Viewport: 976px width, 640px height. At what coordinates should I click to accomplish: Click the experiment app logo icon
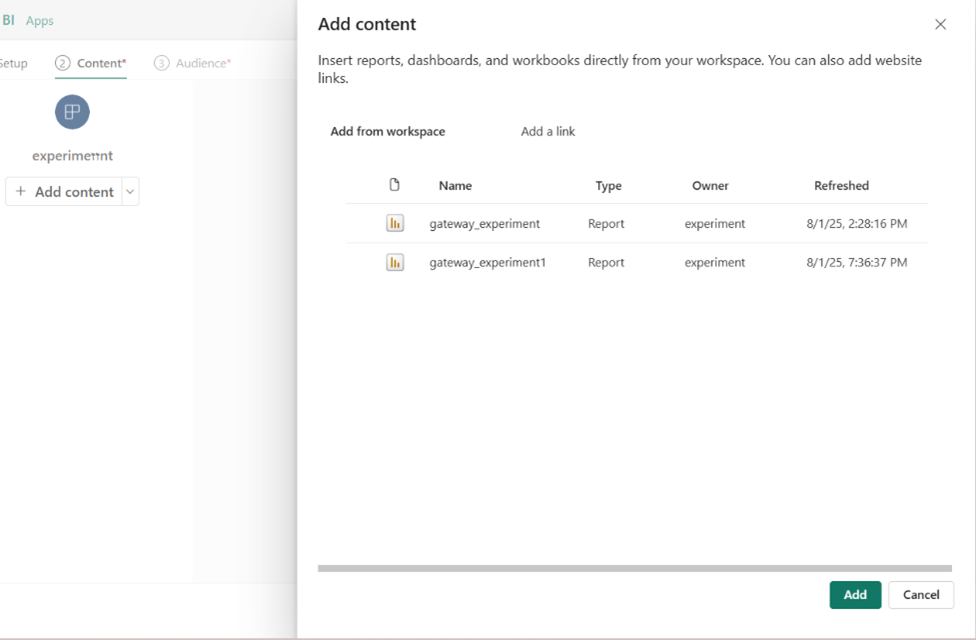click(x=72, y=112)
